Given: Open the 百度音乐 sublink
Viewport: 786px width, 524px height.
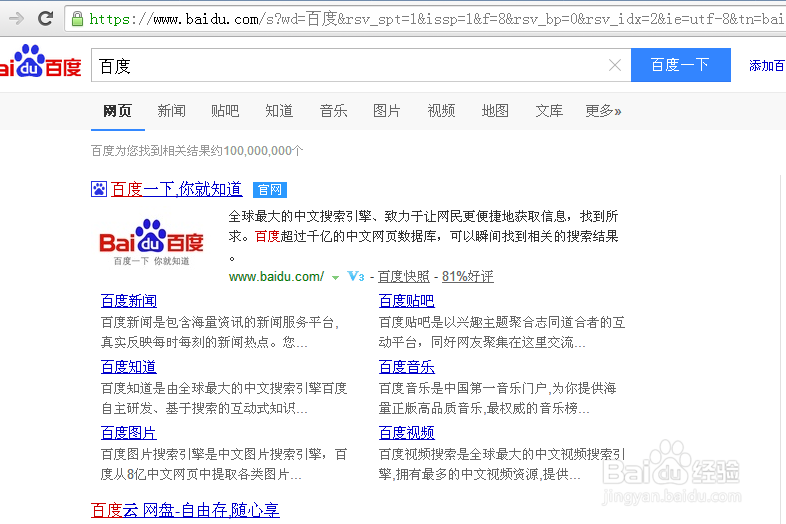Looking at the screenshot, I should (407, 367).
